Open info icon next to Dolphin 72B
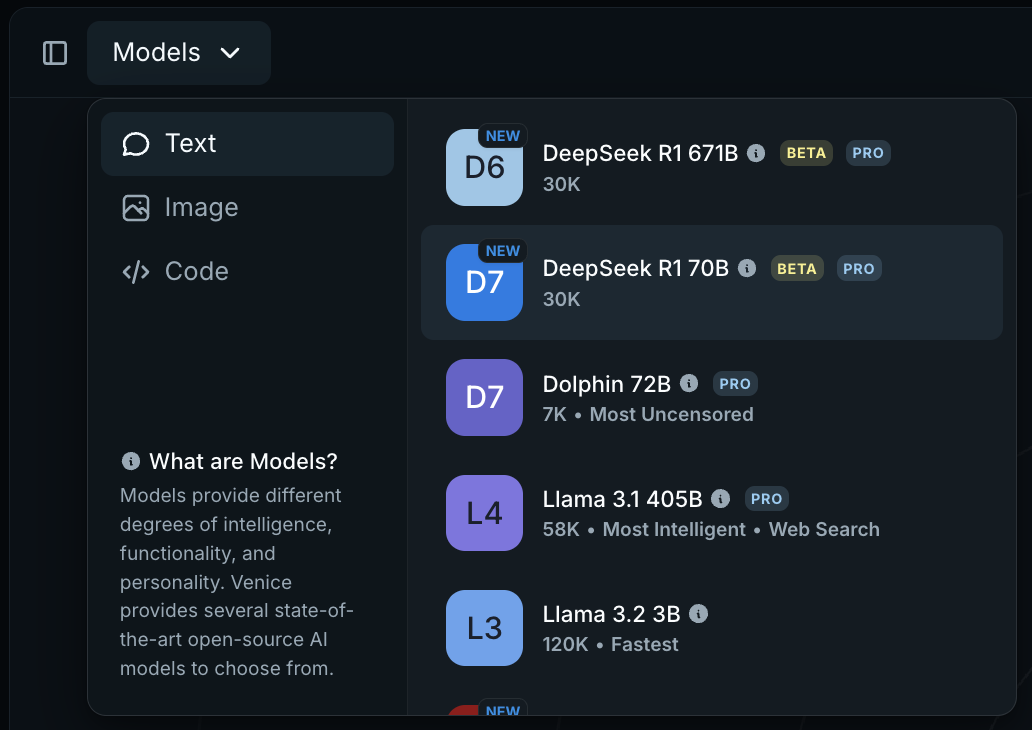1032x730 pixels. 689,383
